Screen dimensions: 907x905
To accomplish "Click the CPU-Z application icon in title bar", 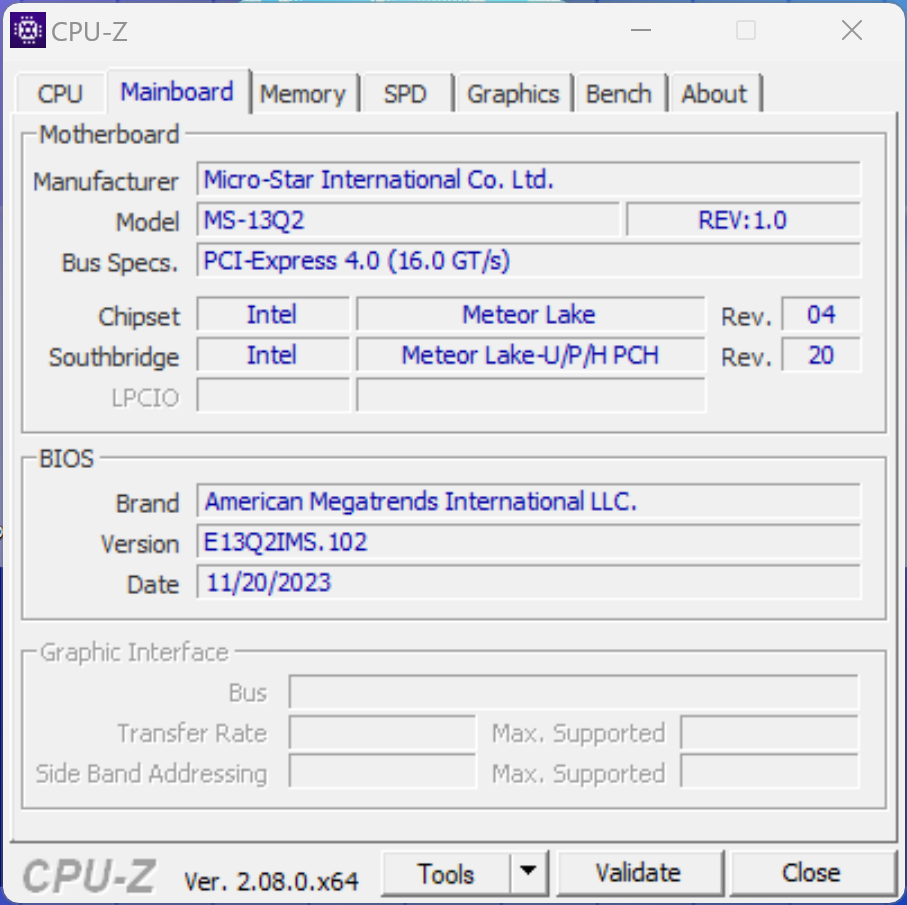I will (x=28, y=30).
